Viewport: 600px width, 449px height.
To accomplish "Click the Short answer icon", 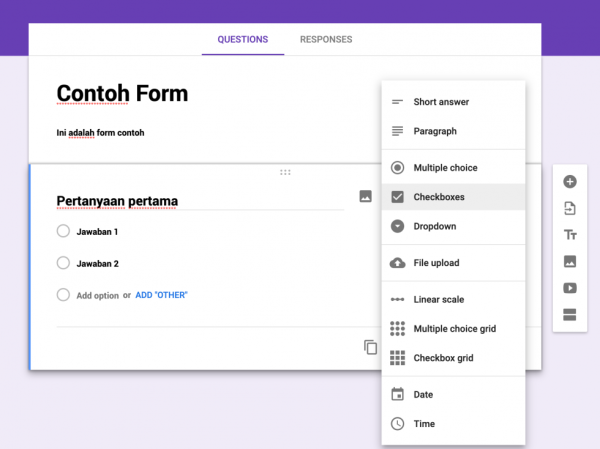I will (397, 102).
